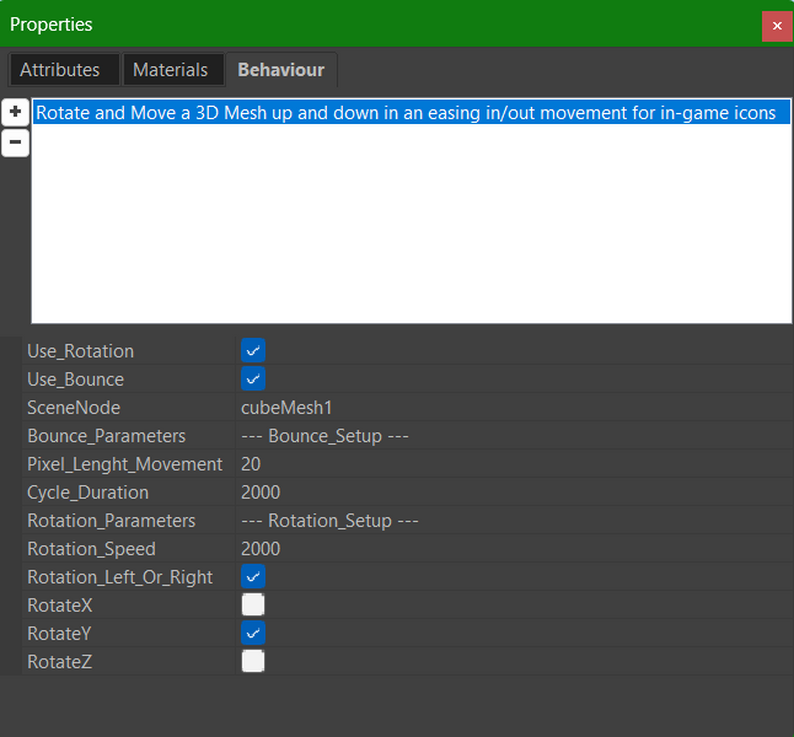Viewport: 794px width, 737px height.
Task: Uncheck the Use_Bounce option
Action: click(253, 379)
